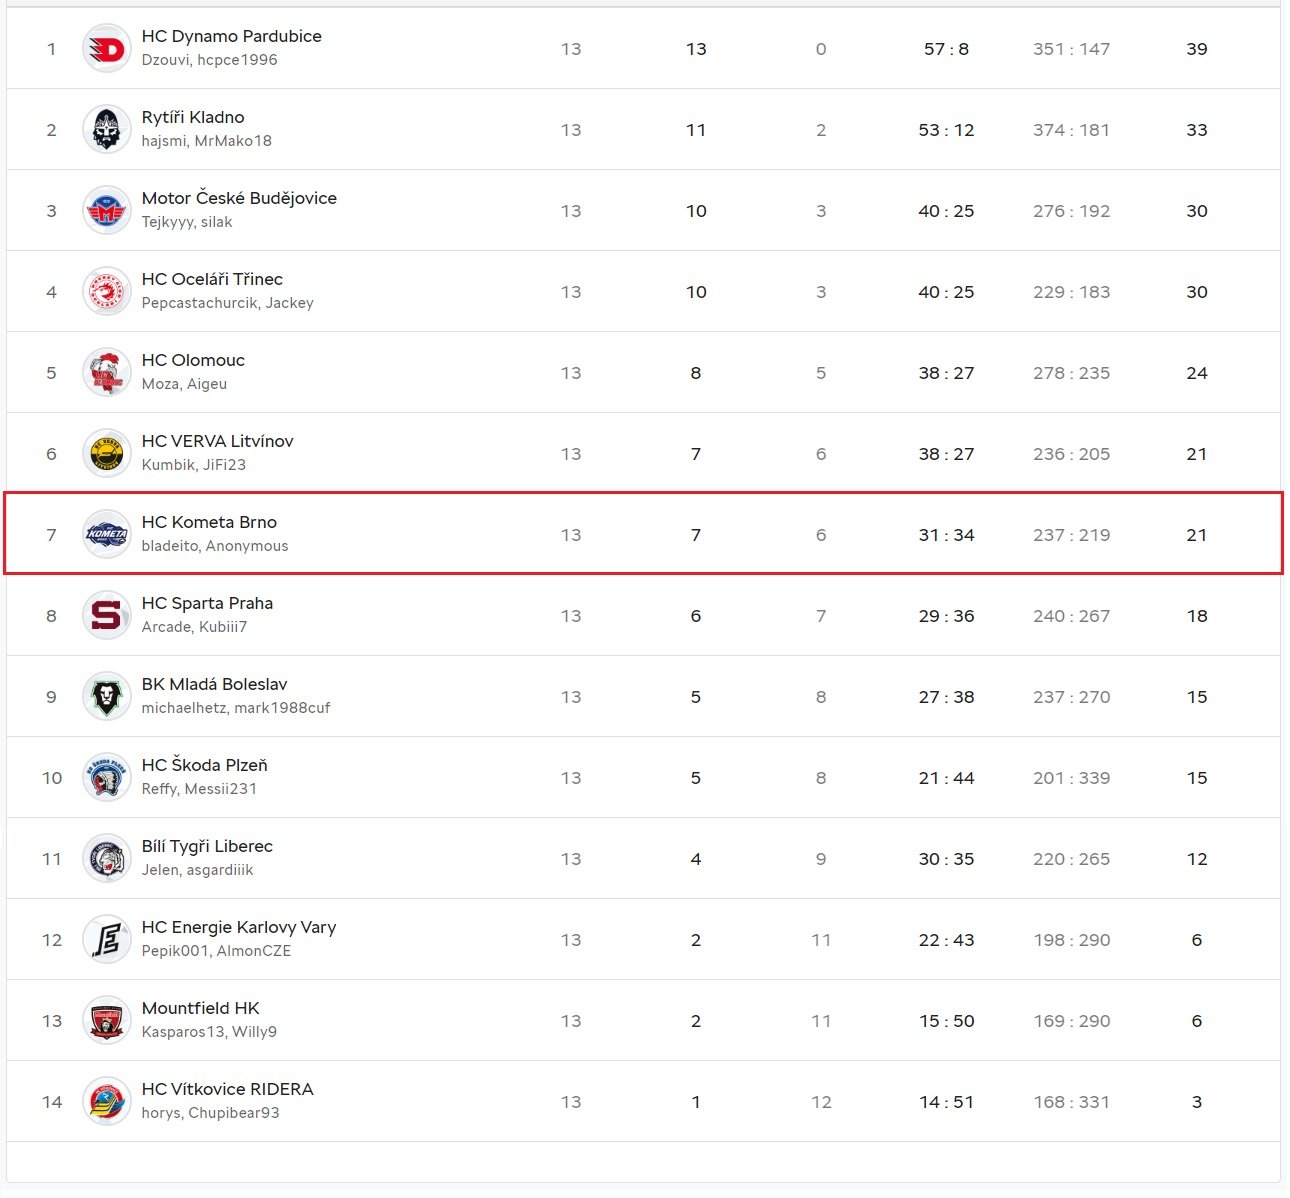
Task: Select the HC Oceláři Třinec logo
Action: click(x=106, y=292)
